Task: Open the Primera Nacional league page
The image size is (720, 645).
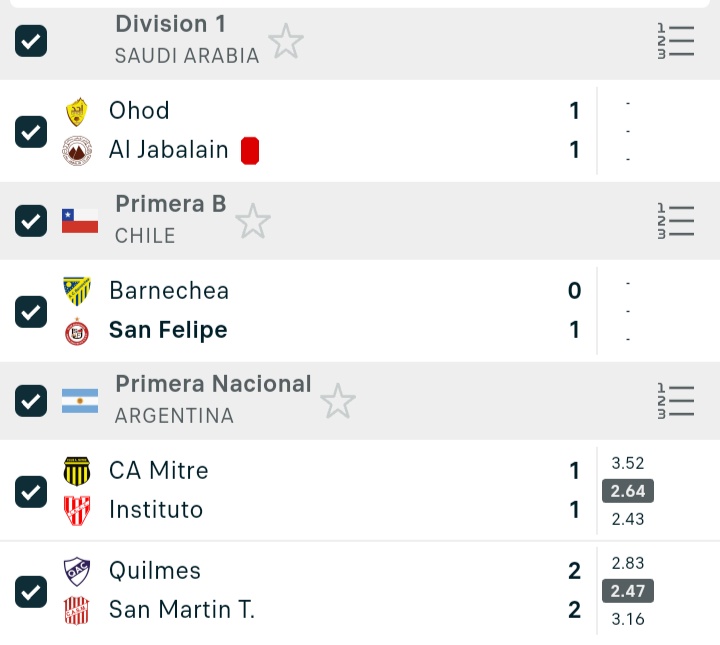Action: click(213, 384)
